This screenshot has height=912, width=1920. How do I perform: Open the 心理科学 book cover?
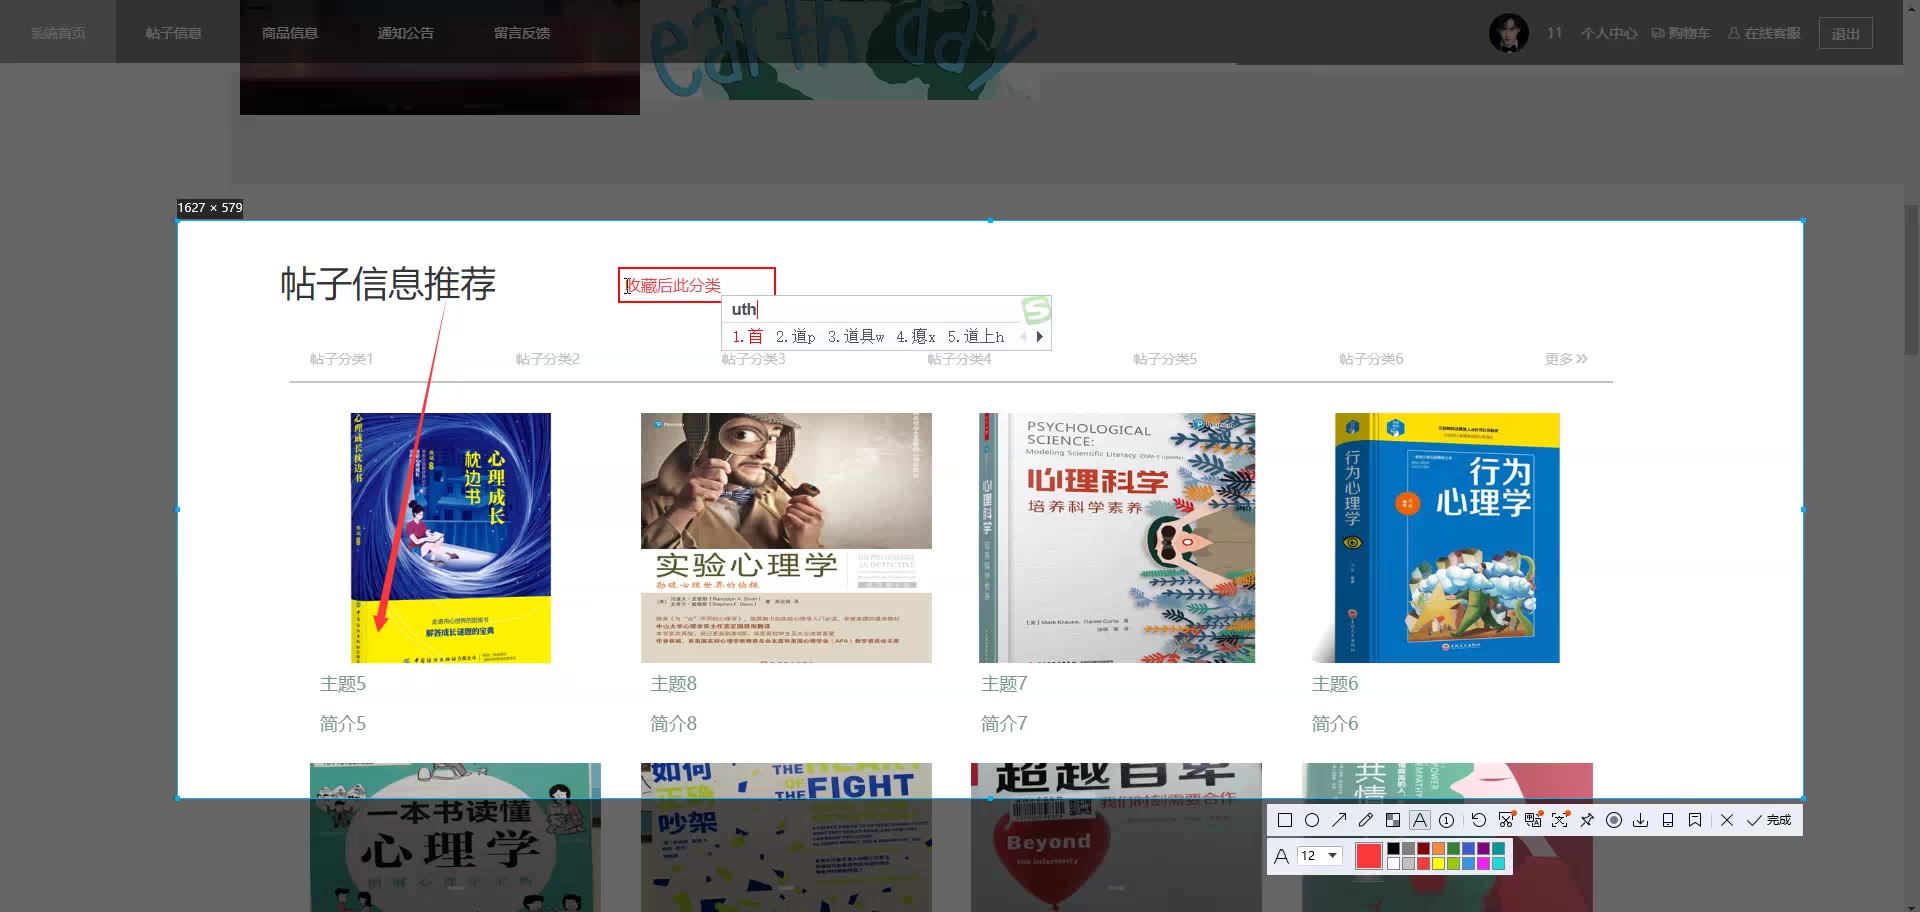coord(1117,538)
